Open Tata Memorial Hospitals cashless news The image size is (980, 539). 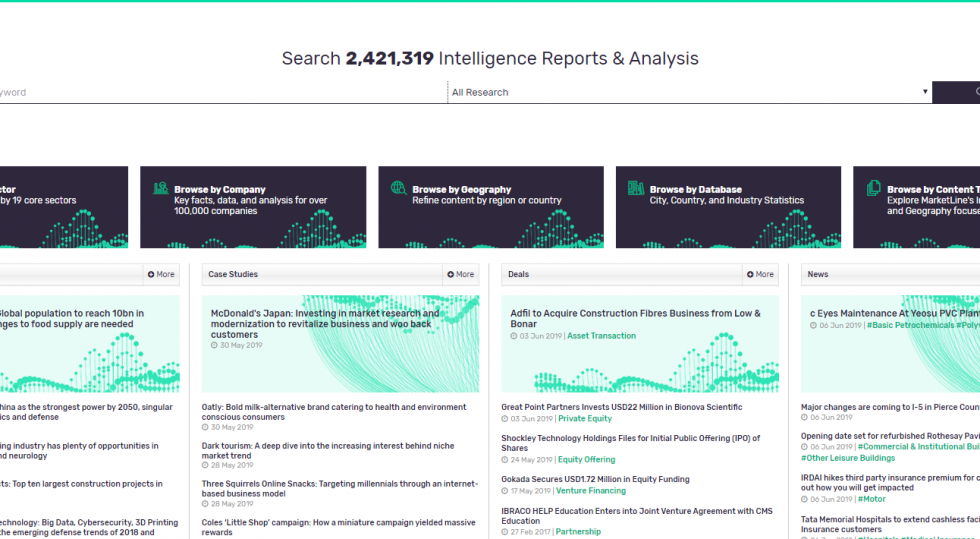890,524
